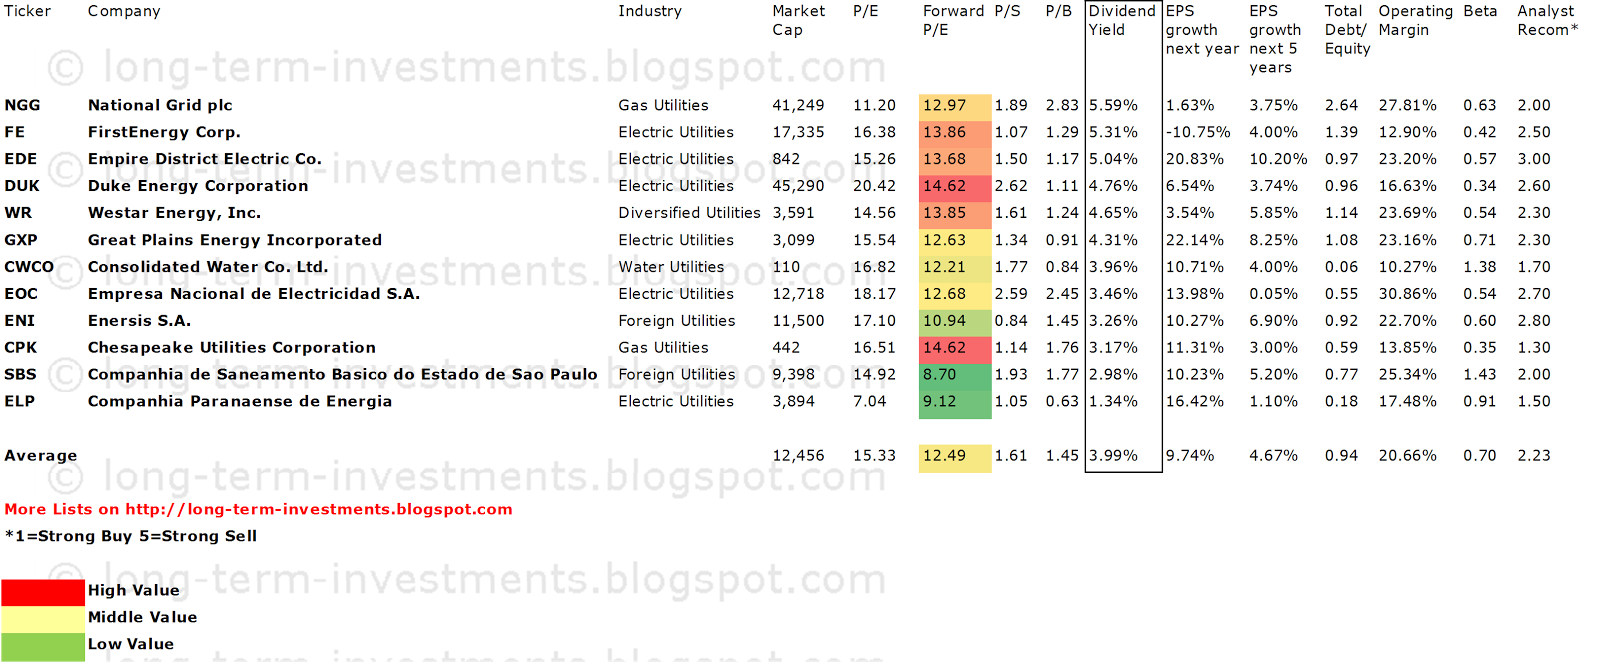Screen dimensions: 1600x662
Task: Click company name Chesapeake Utilities Corporation
Action: click(232, 349)
